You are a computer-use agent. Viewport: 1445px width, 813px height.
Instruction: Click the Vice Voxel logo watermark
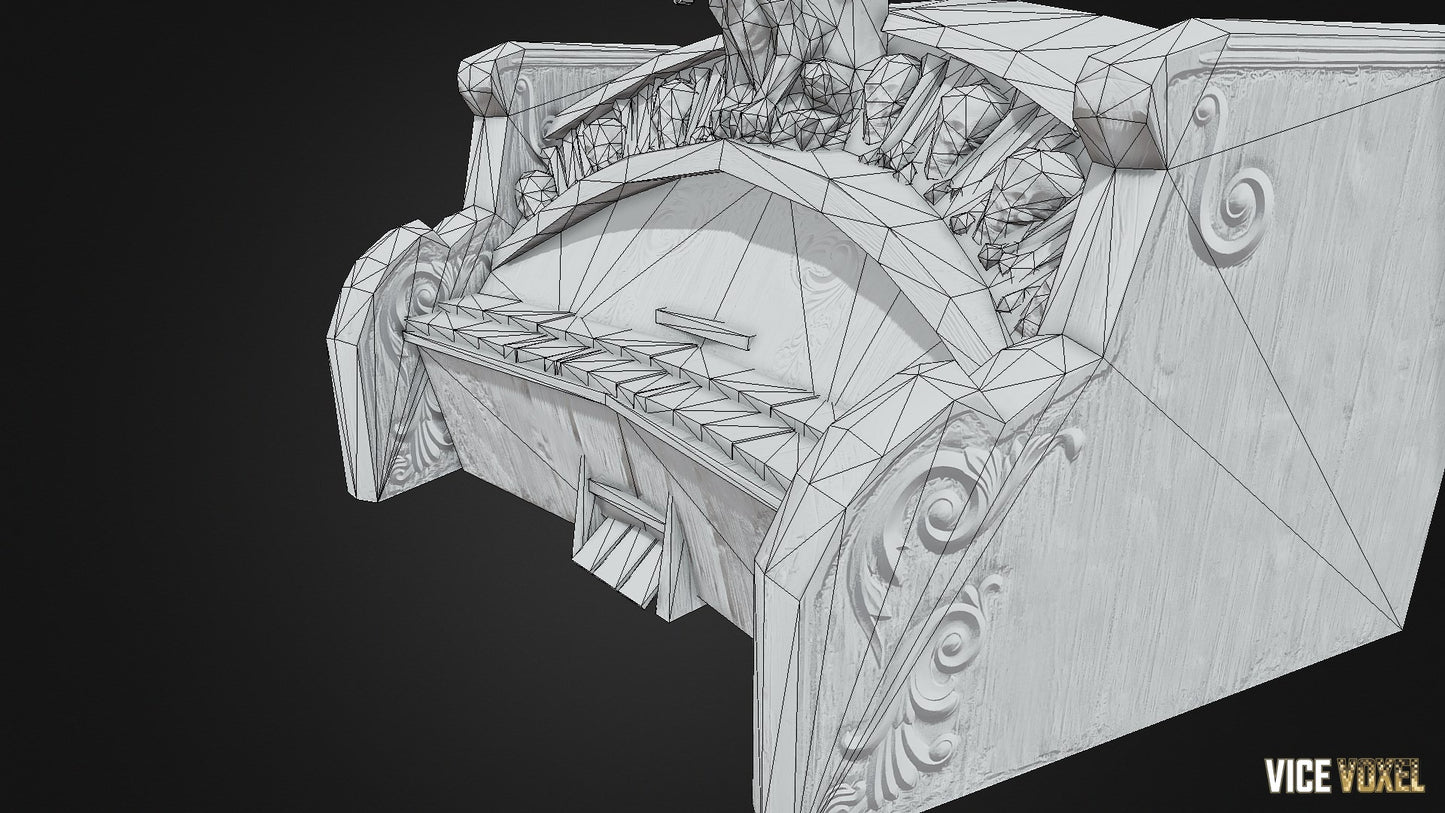1343,774
